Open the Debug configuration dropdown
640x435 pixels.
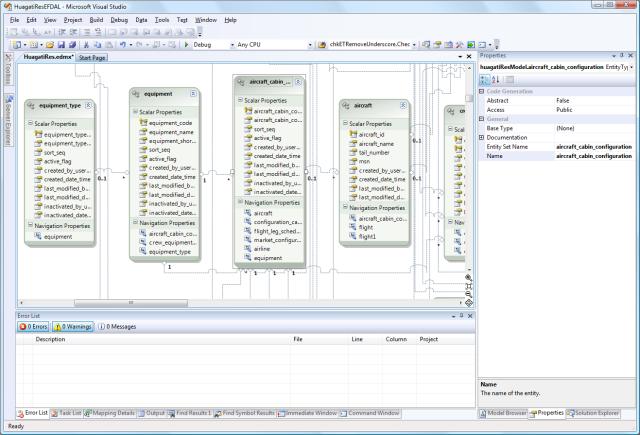[232, 45]
